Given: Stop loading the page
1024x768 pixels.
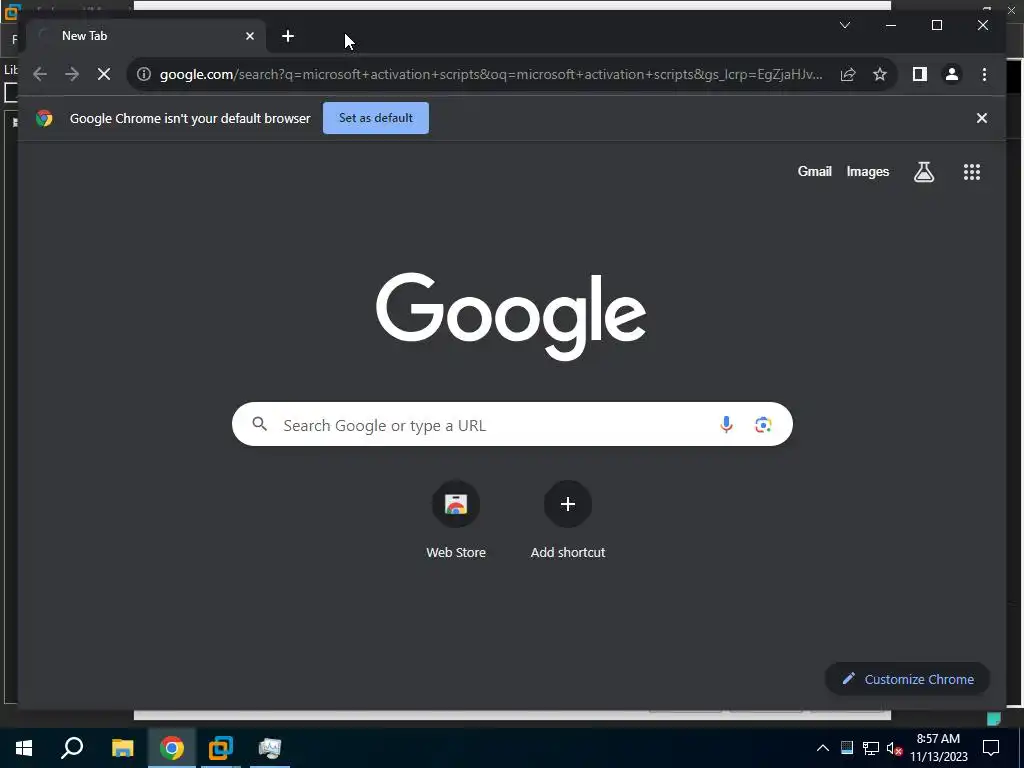Looking at the screenshot, I should click(104, 74).
